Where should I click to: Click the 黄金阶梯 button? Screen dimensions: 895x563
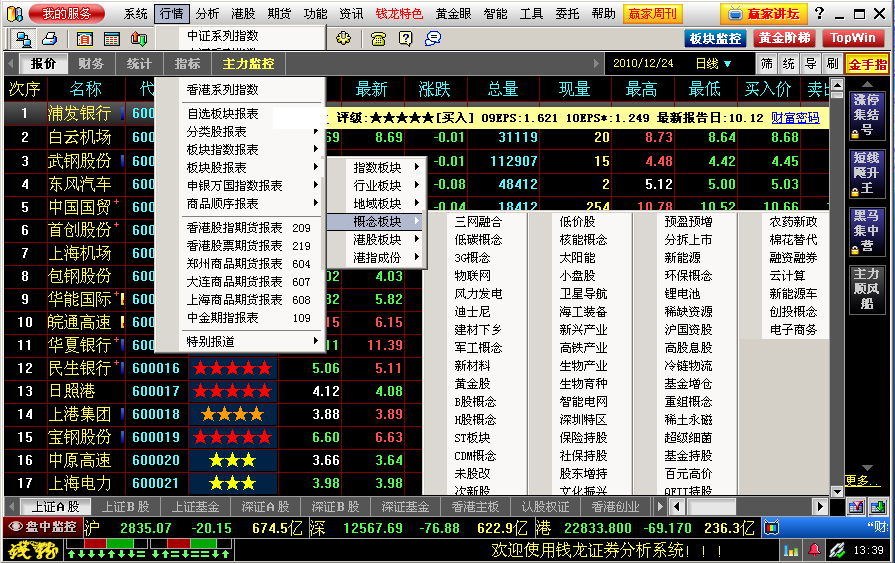point(785,38)
